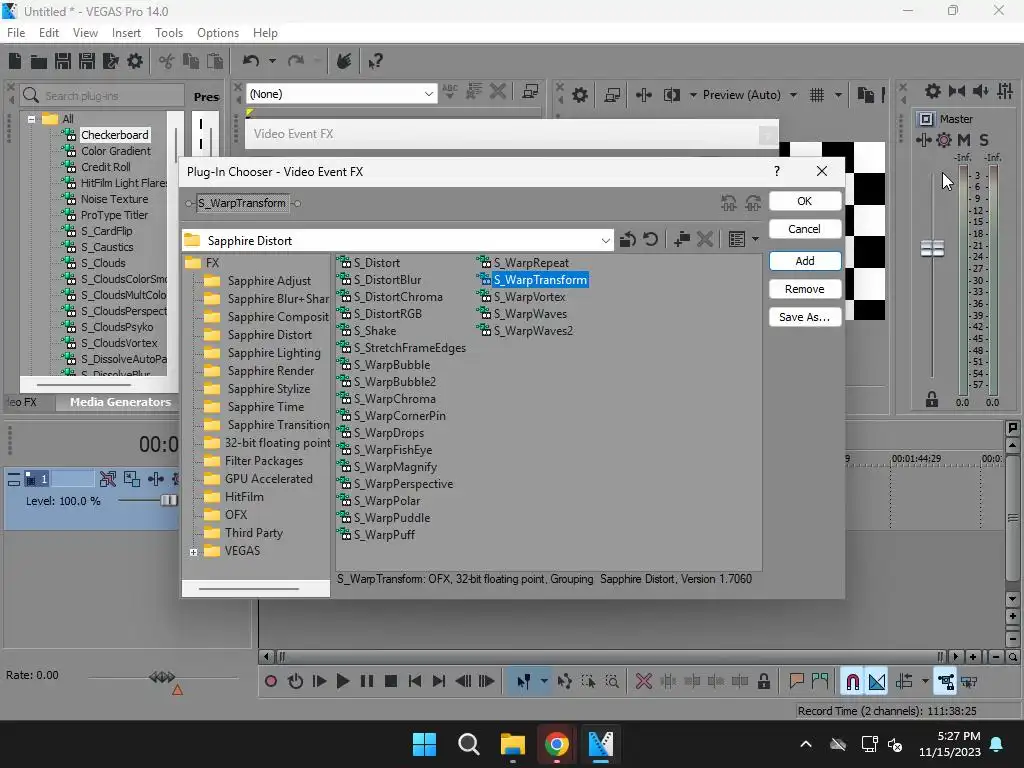Open a project via the folder toolbar icon
The image size is (1024, 768).
(x=39, y=61)
